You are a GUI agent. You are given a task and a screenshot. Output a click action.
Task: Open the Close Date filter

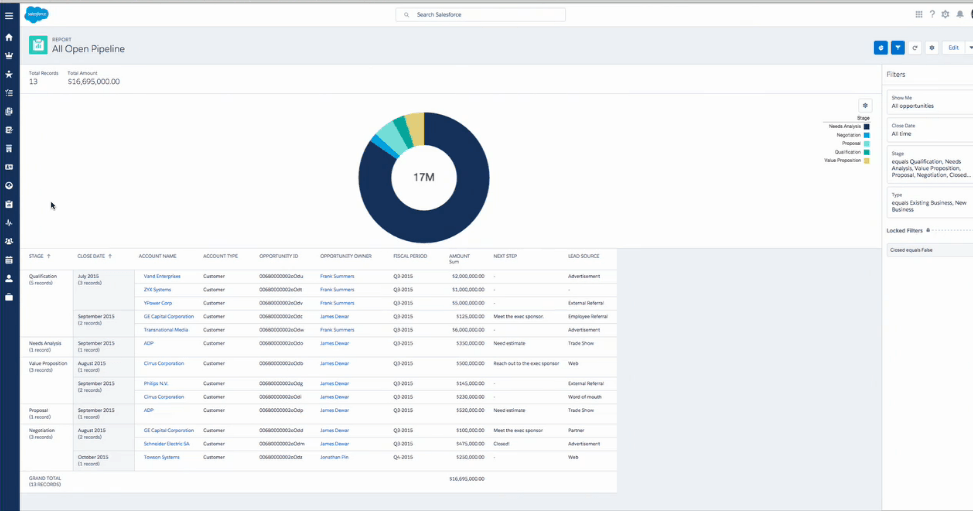pos(930,130)
